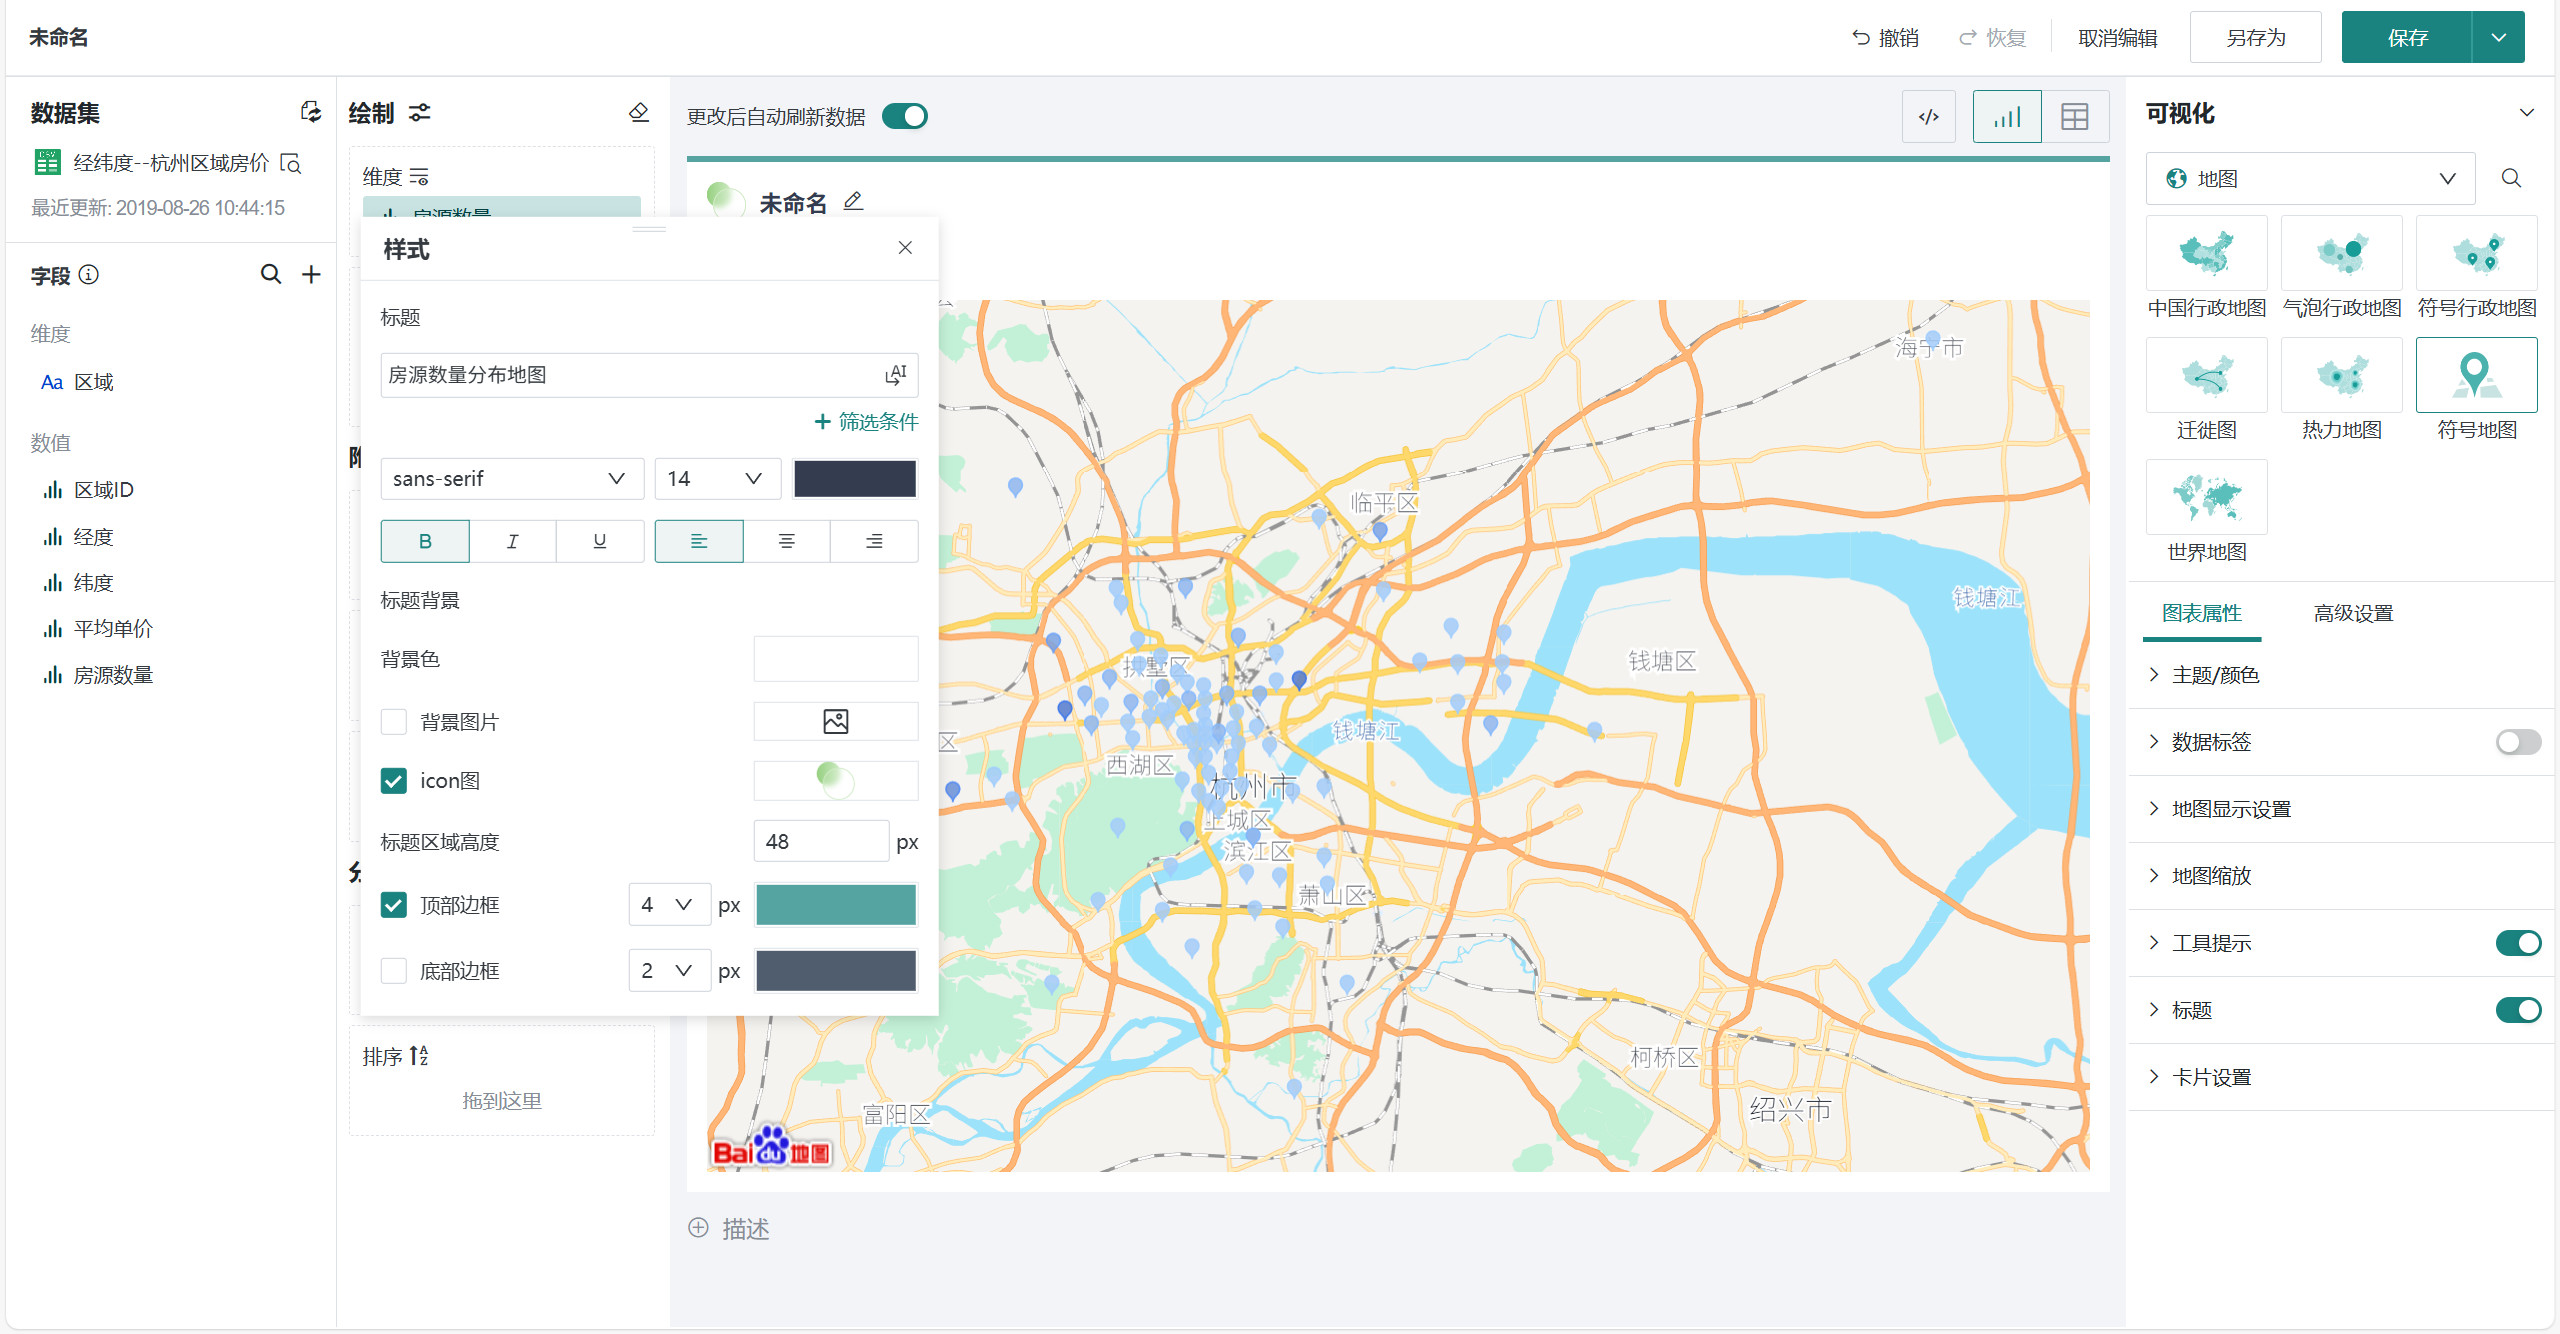Click the italic formatting button

(x=512, y=541)
